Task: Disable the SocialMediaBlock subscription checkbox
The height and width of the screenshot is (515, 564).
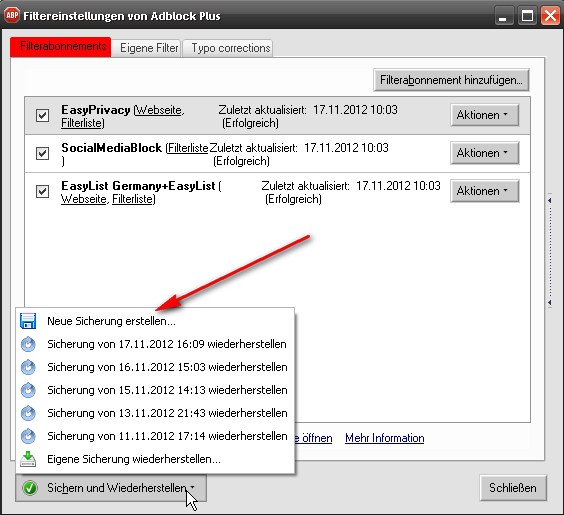Action: click(x=42, y=153)
